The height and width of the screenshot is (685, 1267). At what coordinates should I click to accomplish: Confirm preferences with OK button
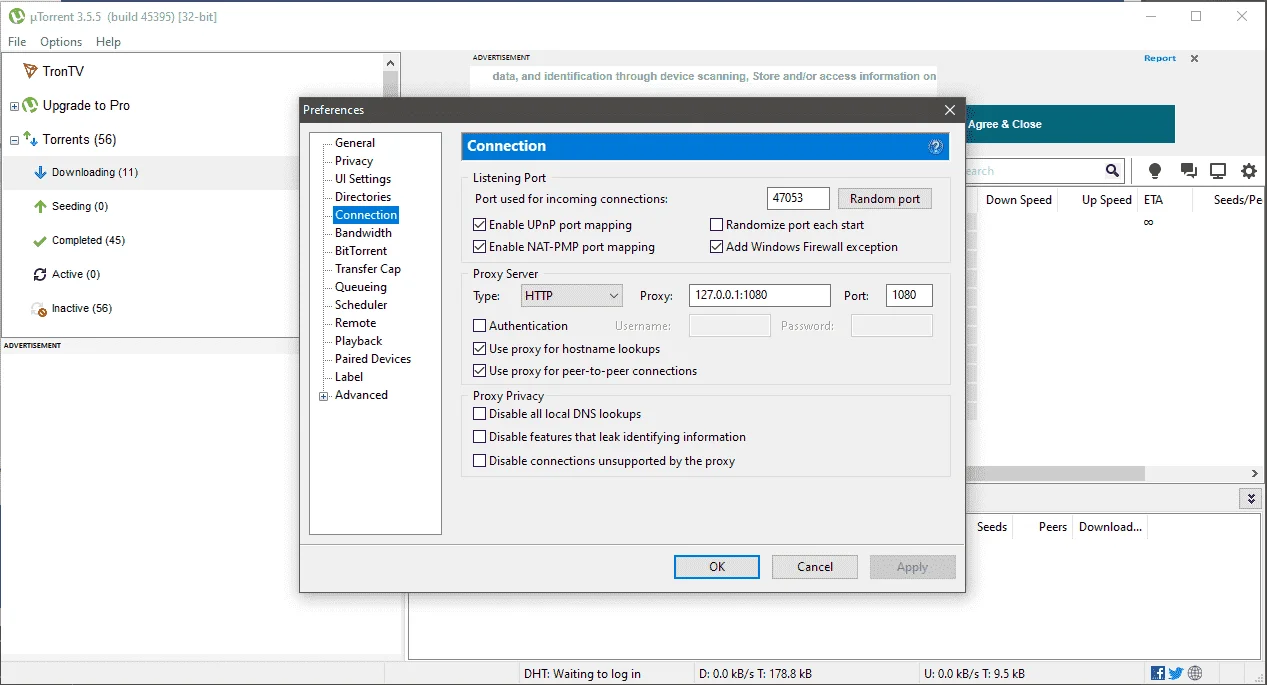click(717, 567)
